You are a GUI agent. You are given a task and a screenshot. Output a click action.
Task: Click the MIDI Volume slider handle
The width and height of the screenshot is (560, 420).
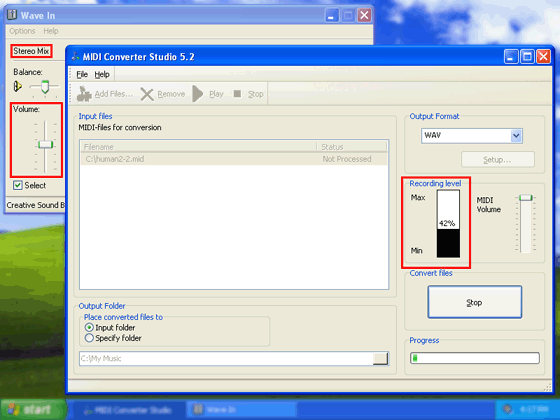point(526,198)
